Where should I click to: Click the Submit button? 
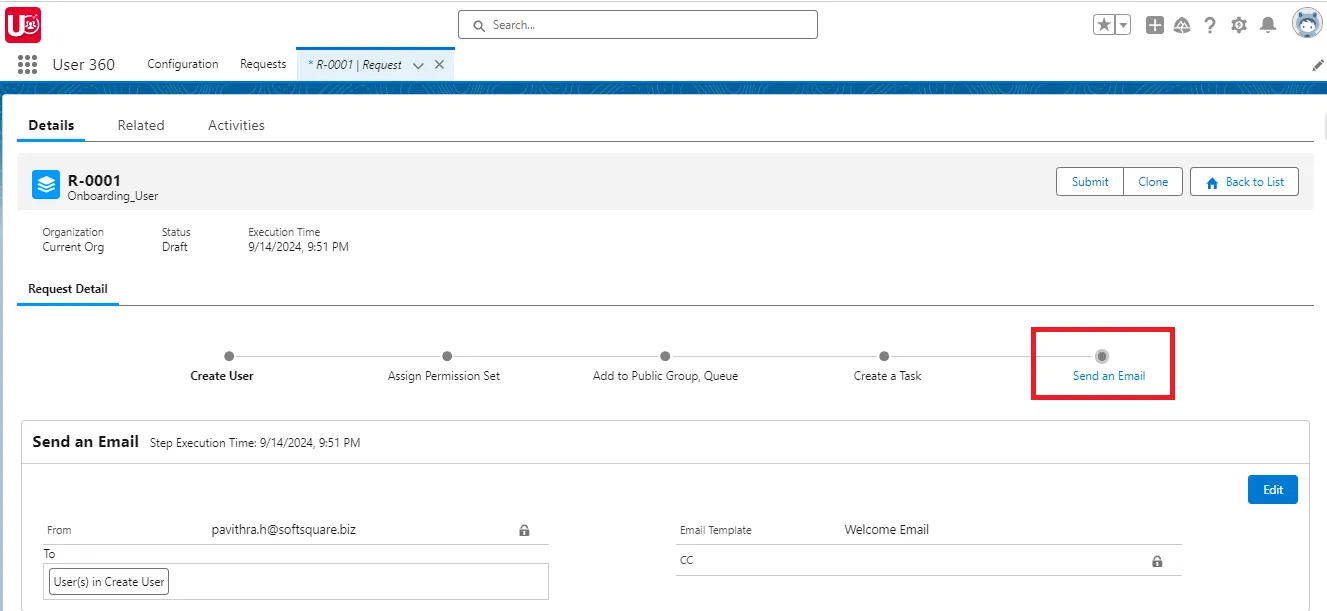pos(1089,181)
